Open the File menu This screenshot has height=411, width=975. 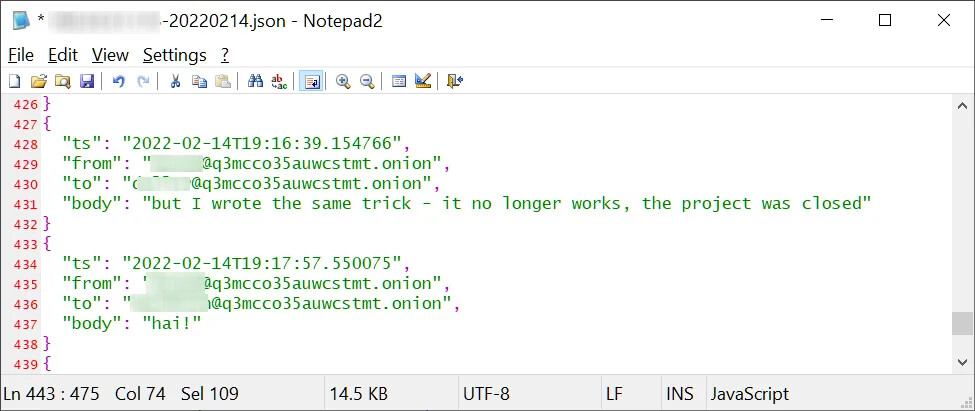click(x=21, y=55)
